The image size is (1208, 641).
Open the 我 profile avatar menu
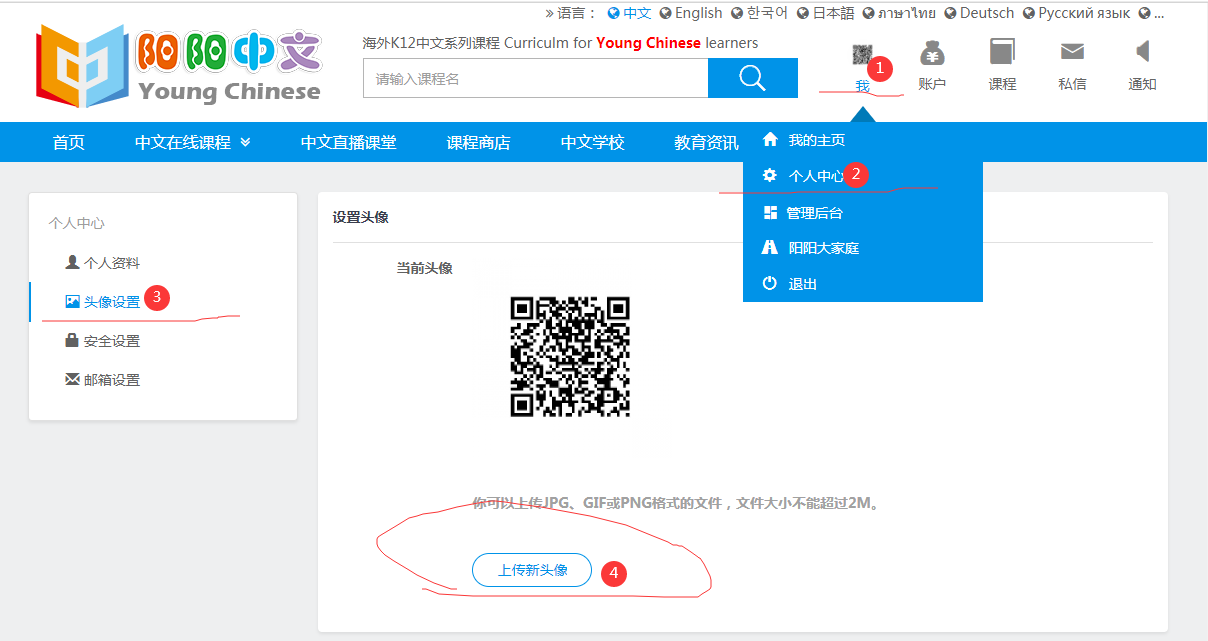[x=862, y=66]
